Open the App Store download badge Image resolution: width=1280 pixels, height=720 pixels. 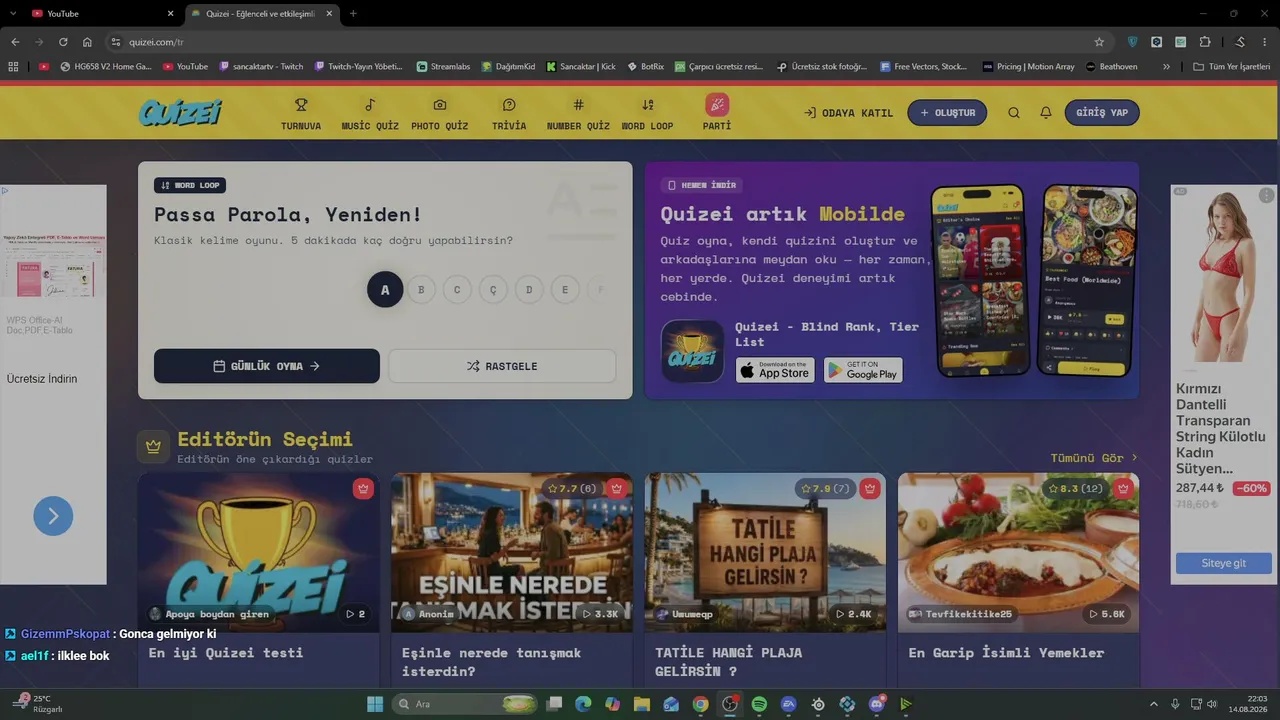click(x=775, y=370)
